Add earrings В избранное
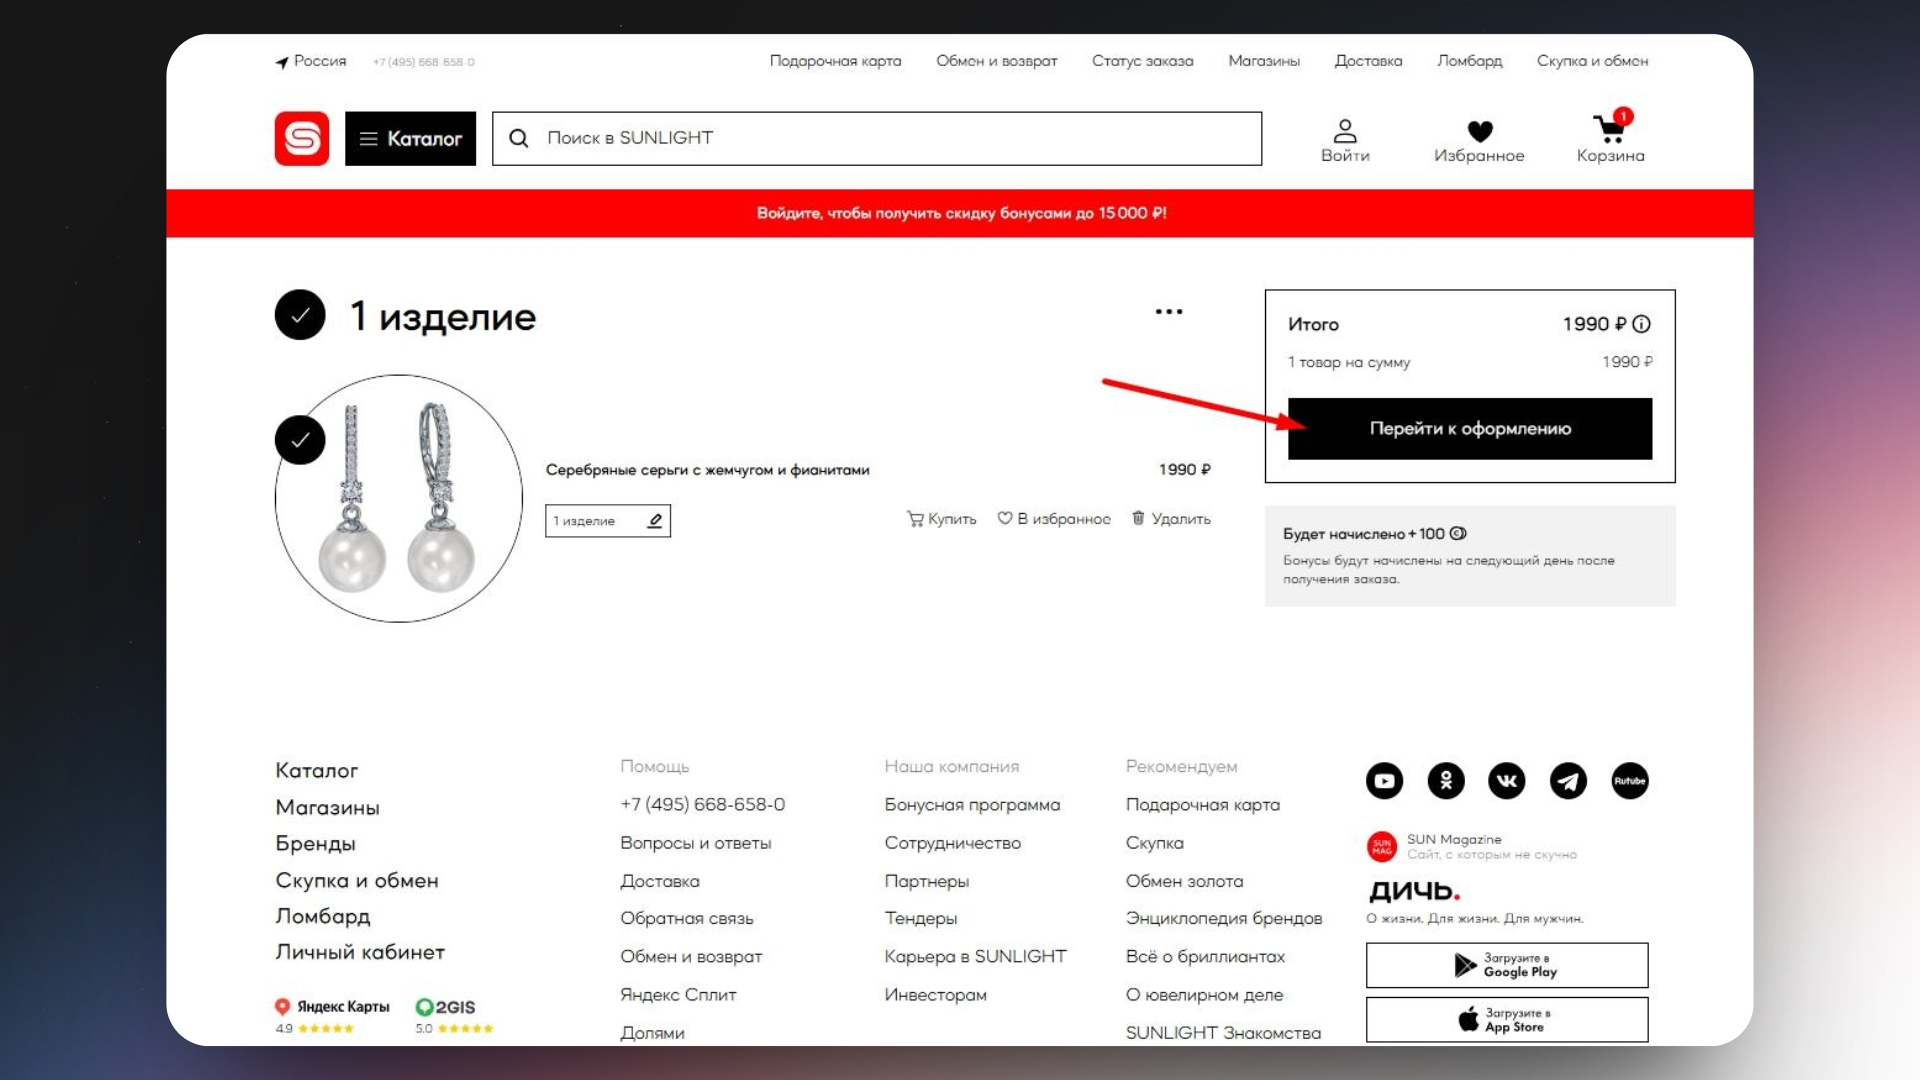Viewport: 1920px width, 1080px height. point(1054,519)
